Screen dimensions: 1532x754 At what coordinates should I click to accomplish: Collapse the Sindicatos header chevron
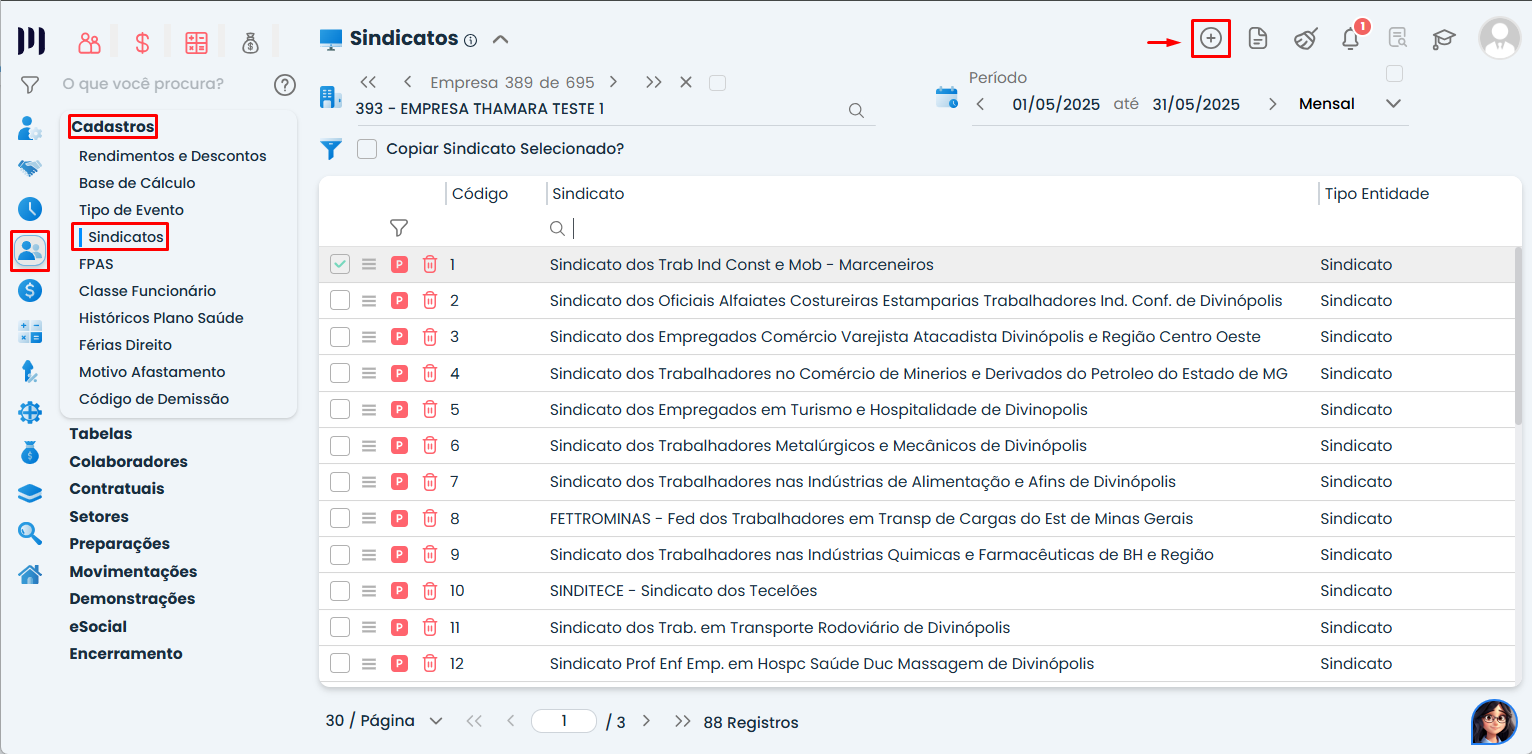coord(501,40)
